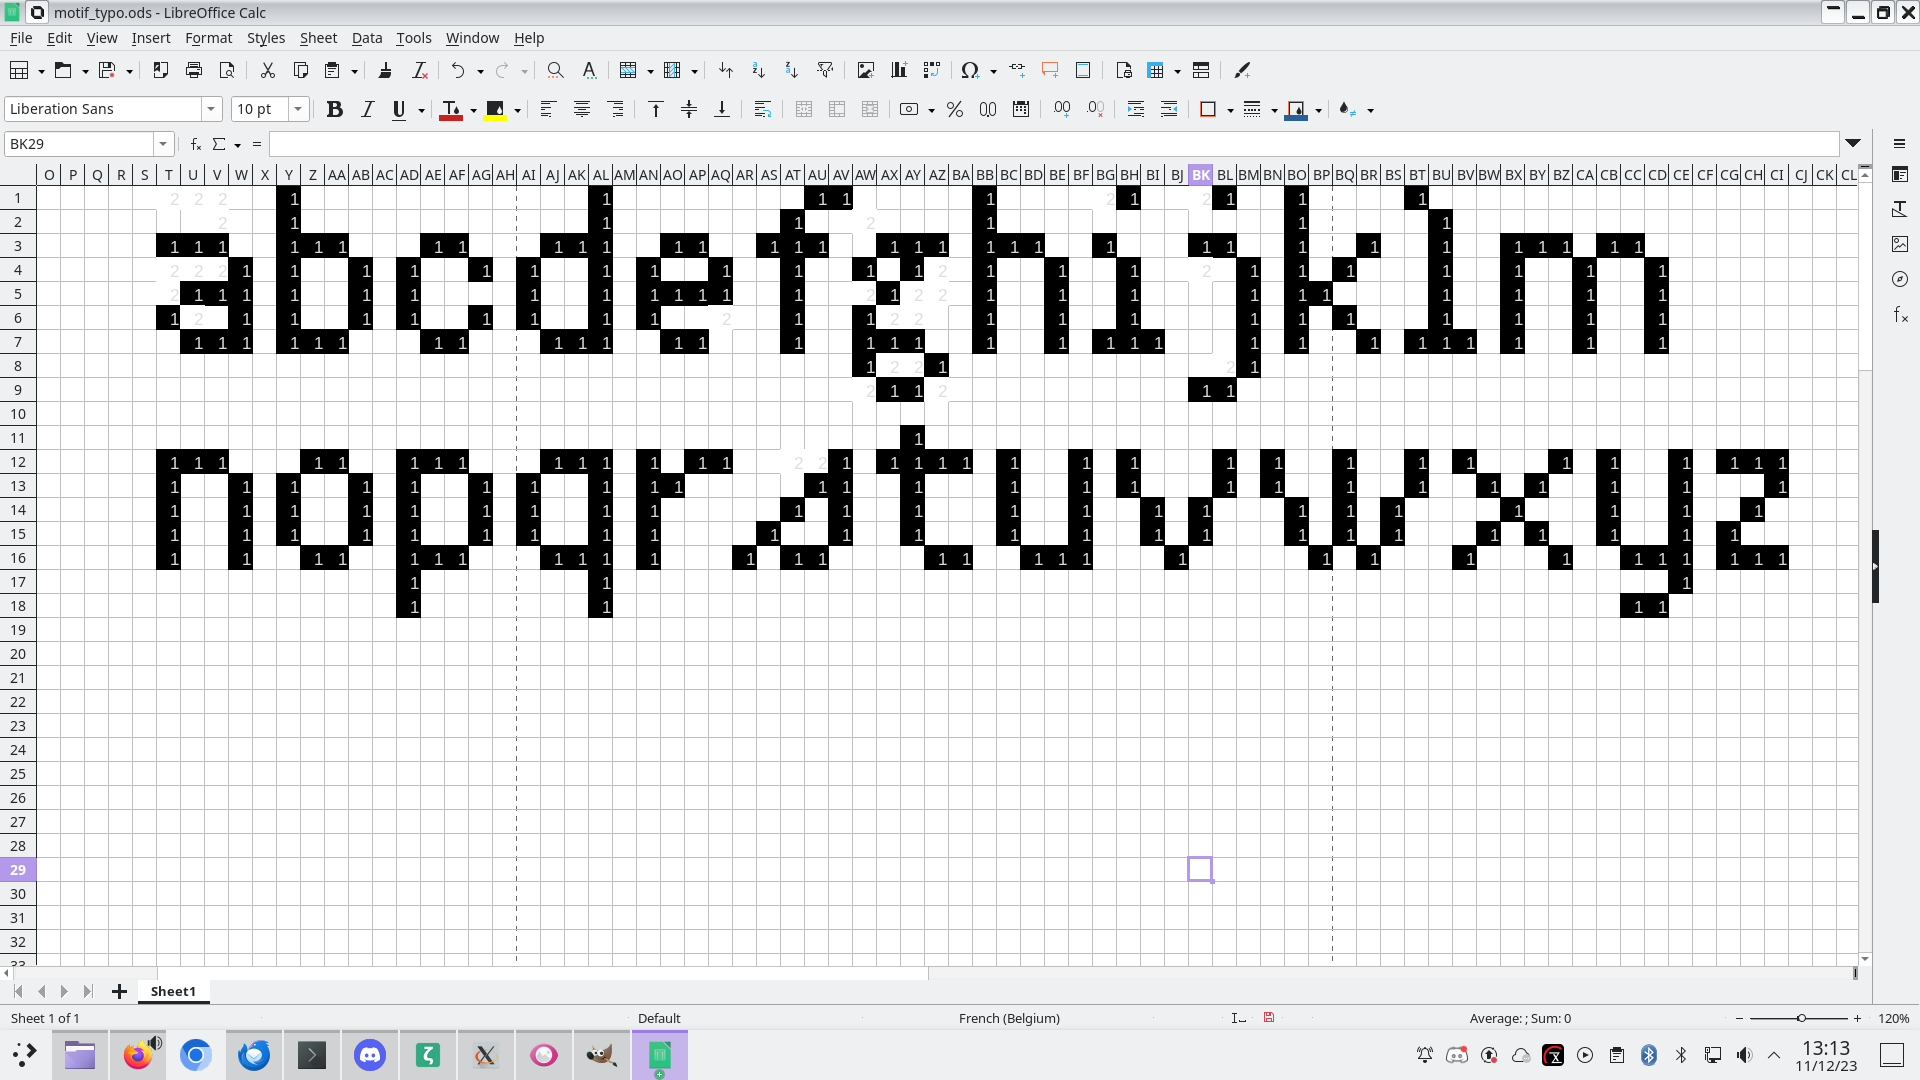Click the AutoFilter funnel icon

825,70
